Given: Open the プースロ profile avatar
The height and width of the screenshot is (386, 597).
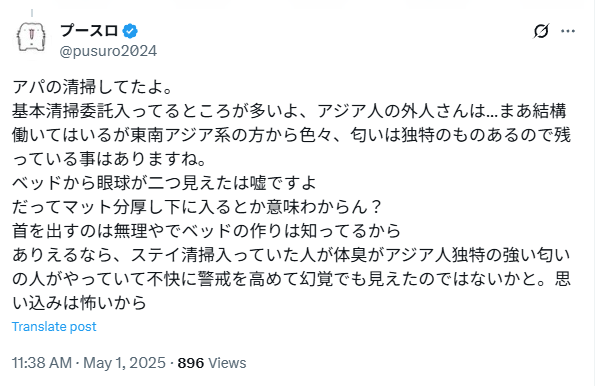Looking at the screenshot, I should click(31, 38).
